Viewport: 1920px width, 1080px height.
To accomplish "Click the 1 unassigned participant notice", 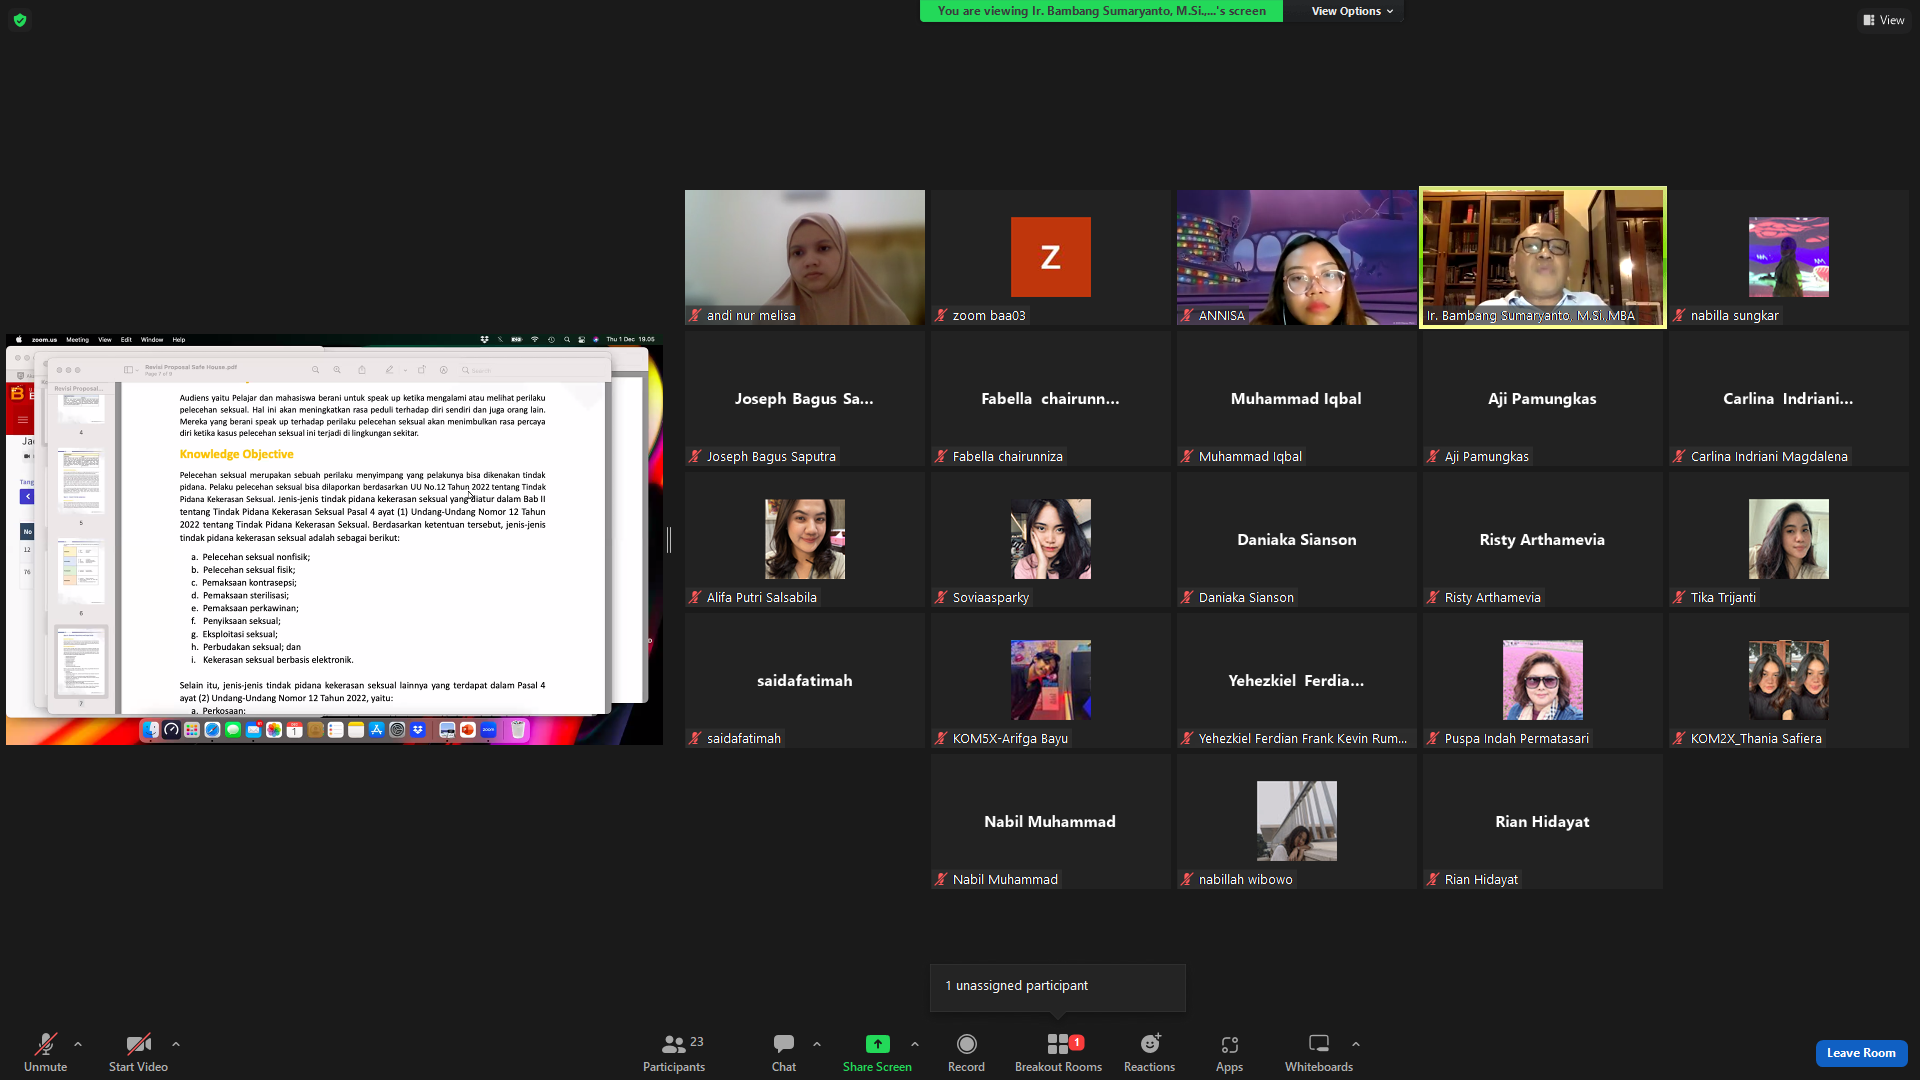I will pos(1058,986).
